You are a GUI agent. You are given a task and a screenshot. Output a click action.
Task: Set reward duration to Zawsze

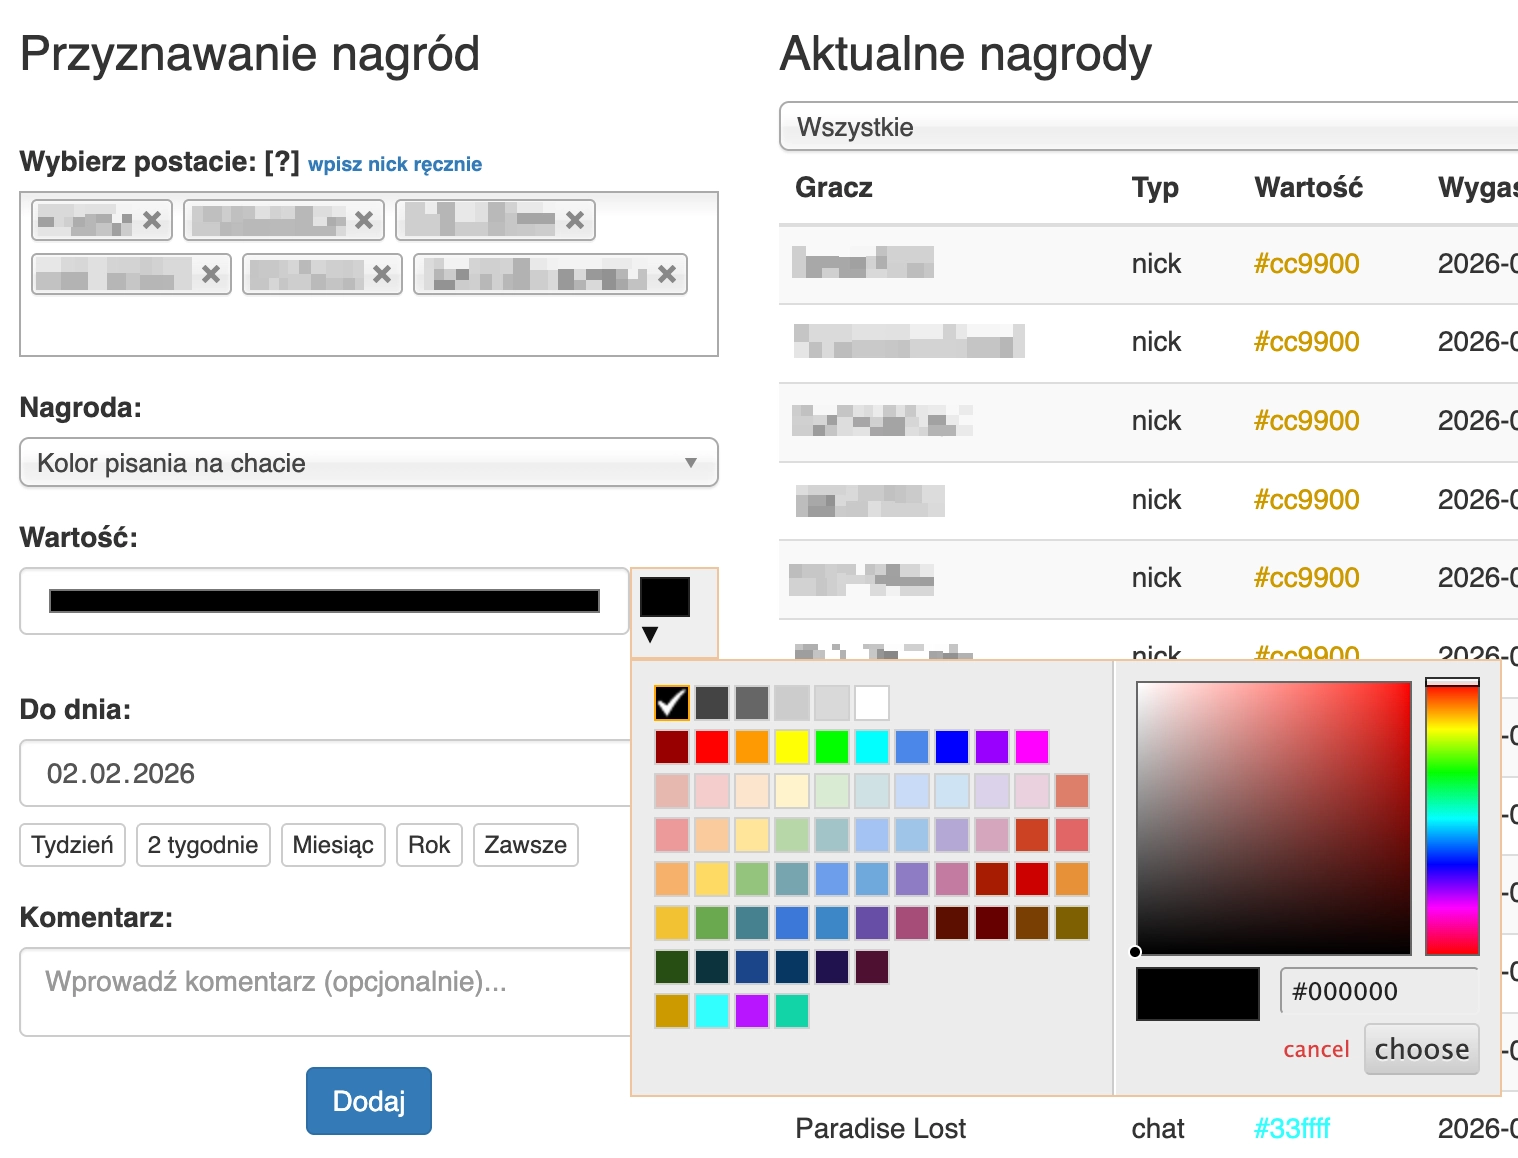click(x=525, y=845)
